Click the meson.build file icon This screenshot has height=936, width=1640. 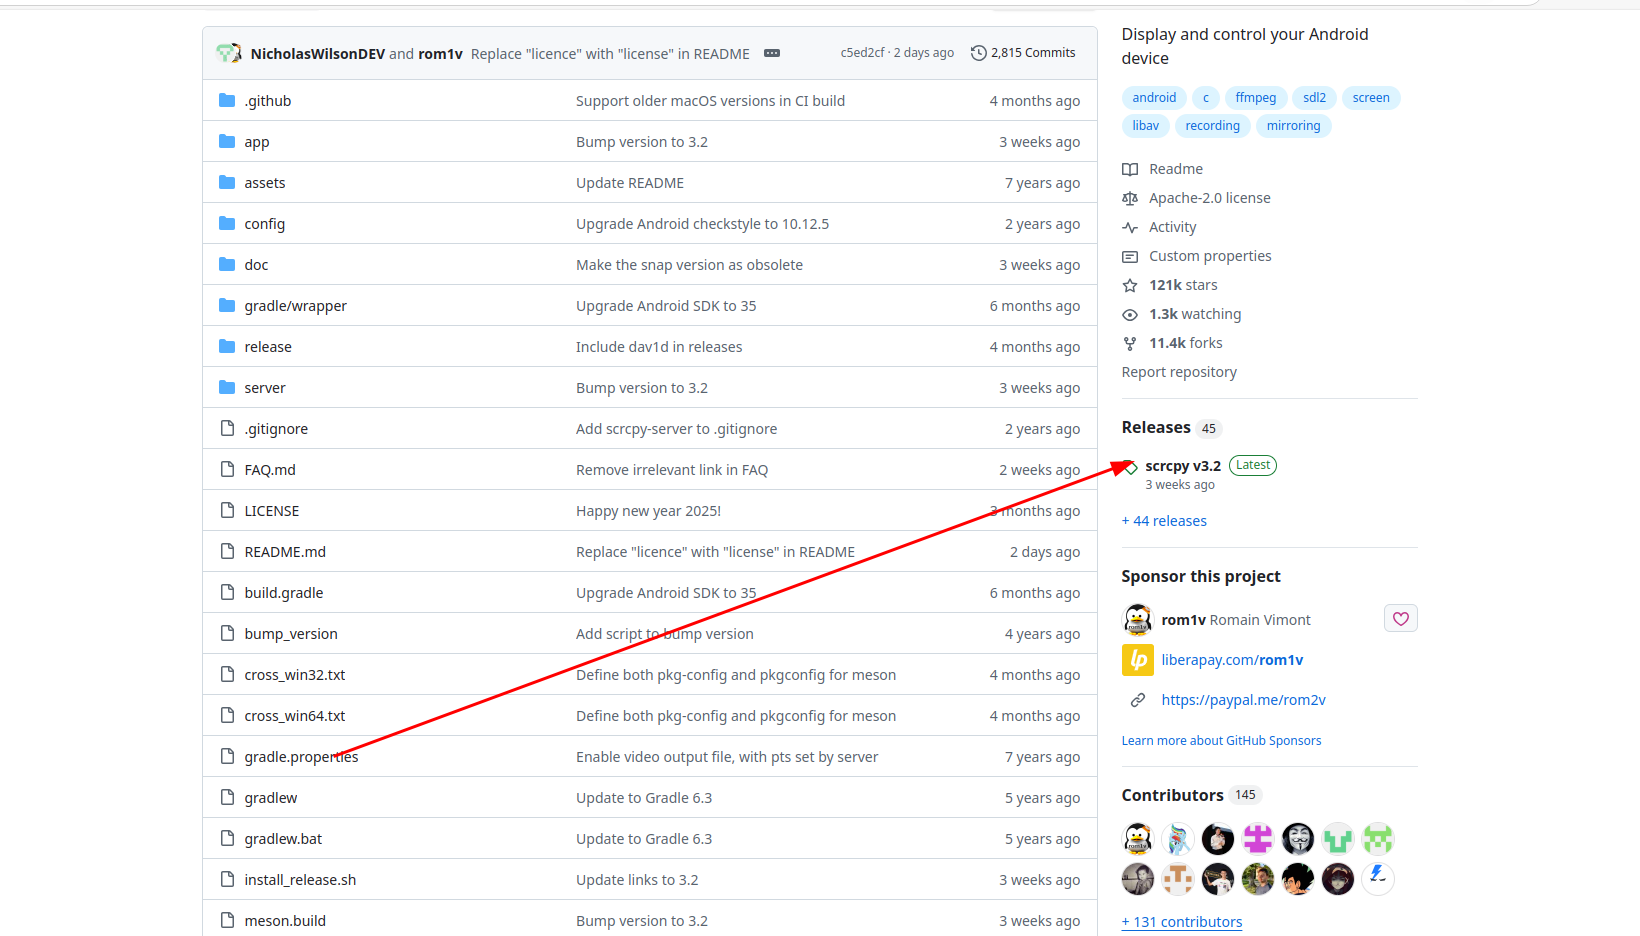(x=227, y=920)
